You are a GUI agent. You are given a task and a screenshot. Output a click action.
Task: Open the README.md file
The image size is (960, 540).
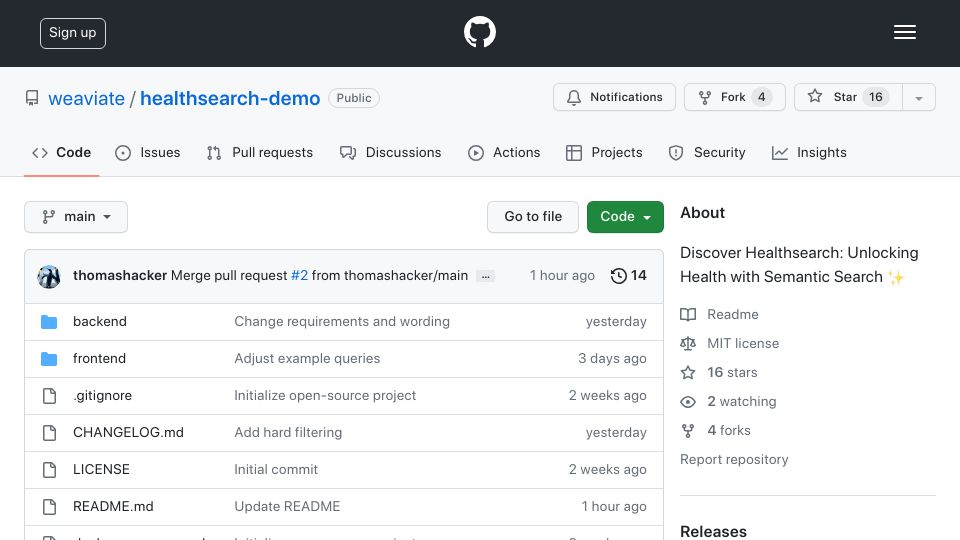113,506
